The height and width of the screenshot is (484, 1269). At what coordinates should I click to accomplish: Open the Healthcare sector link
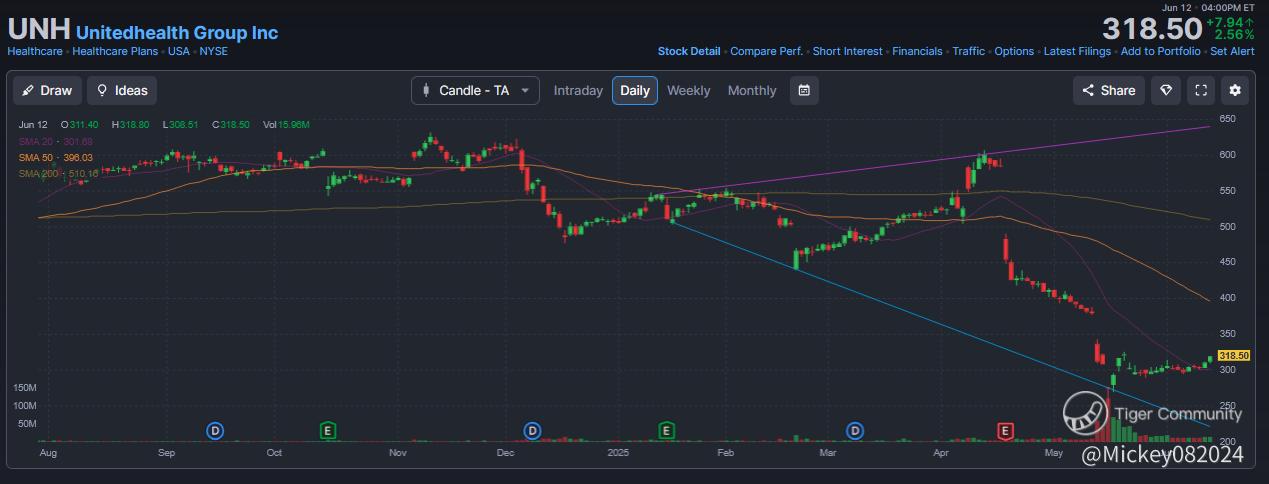(x=34, y=51)
